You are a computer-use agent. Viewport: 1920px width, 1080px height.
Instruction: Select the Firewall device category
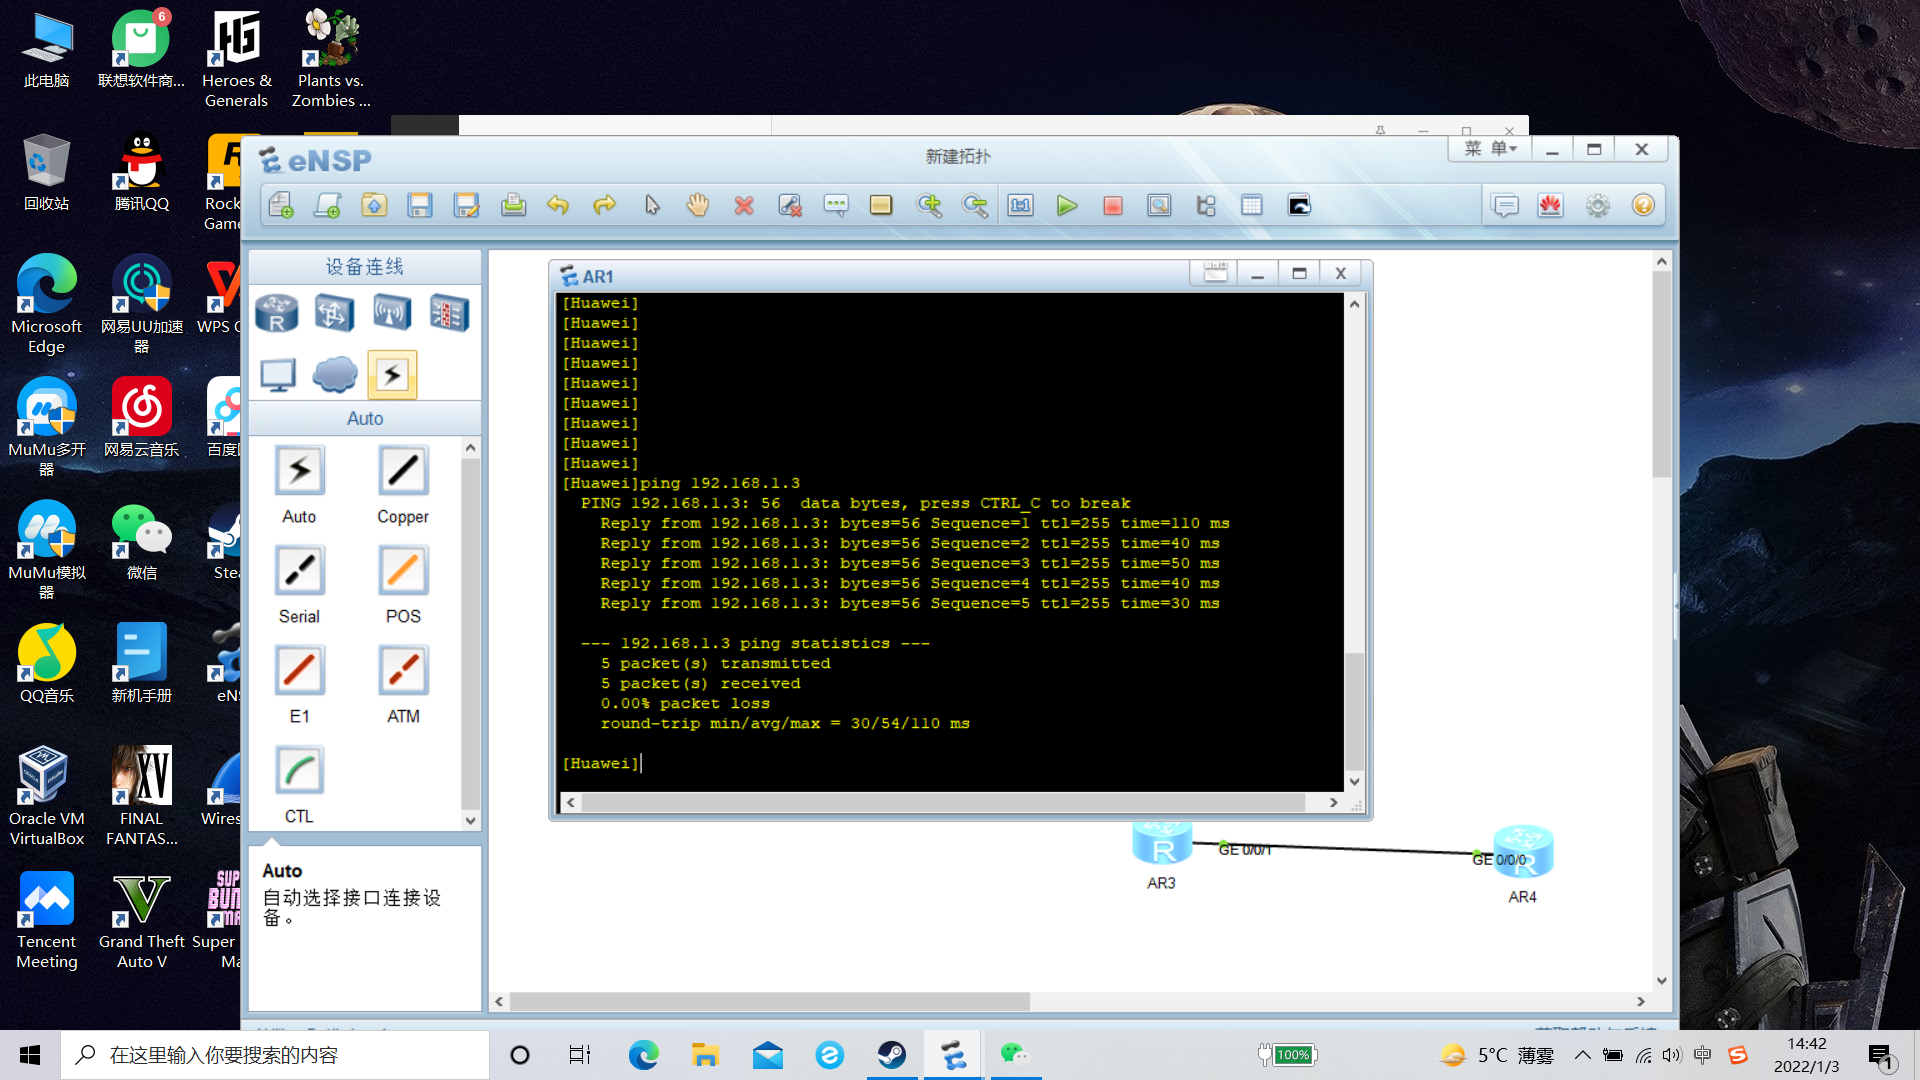[449, 314]
